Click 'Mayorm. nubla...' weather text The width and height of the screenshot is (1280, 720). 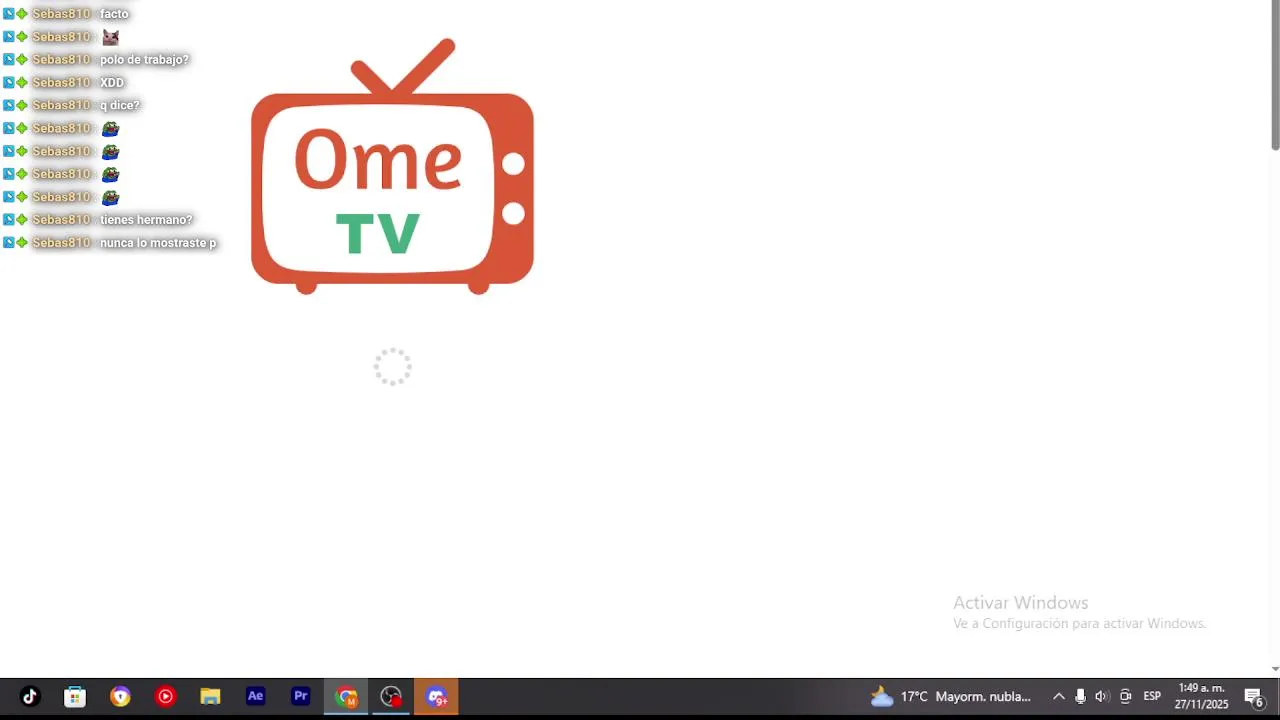click(983, 697)
